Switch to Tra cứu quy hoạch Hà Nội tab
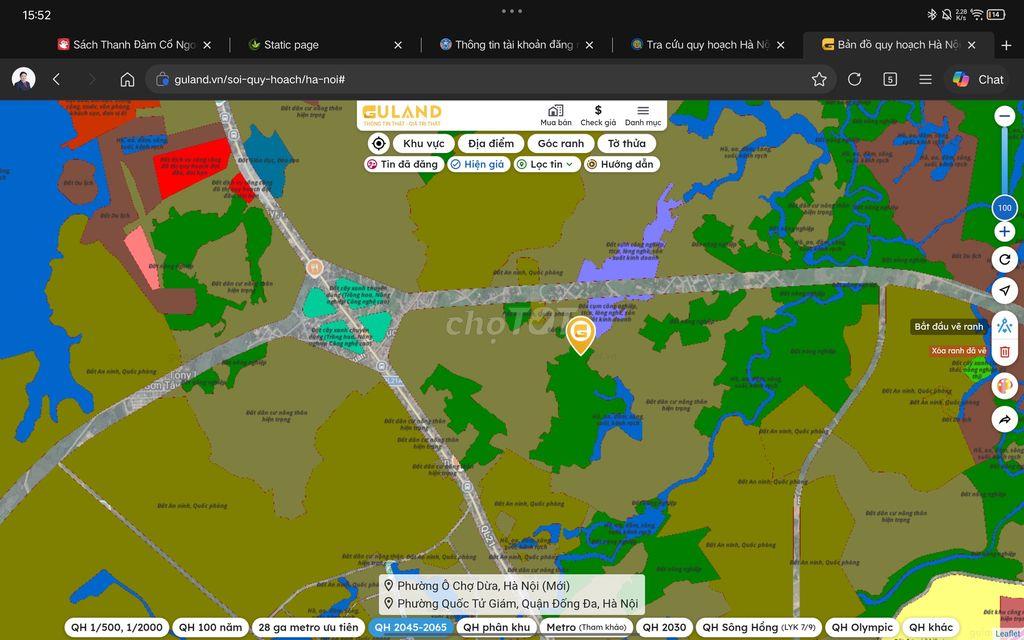The width and height of the screenshot is (1024, 640). point(707,45)
